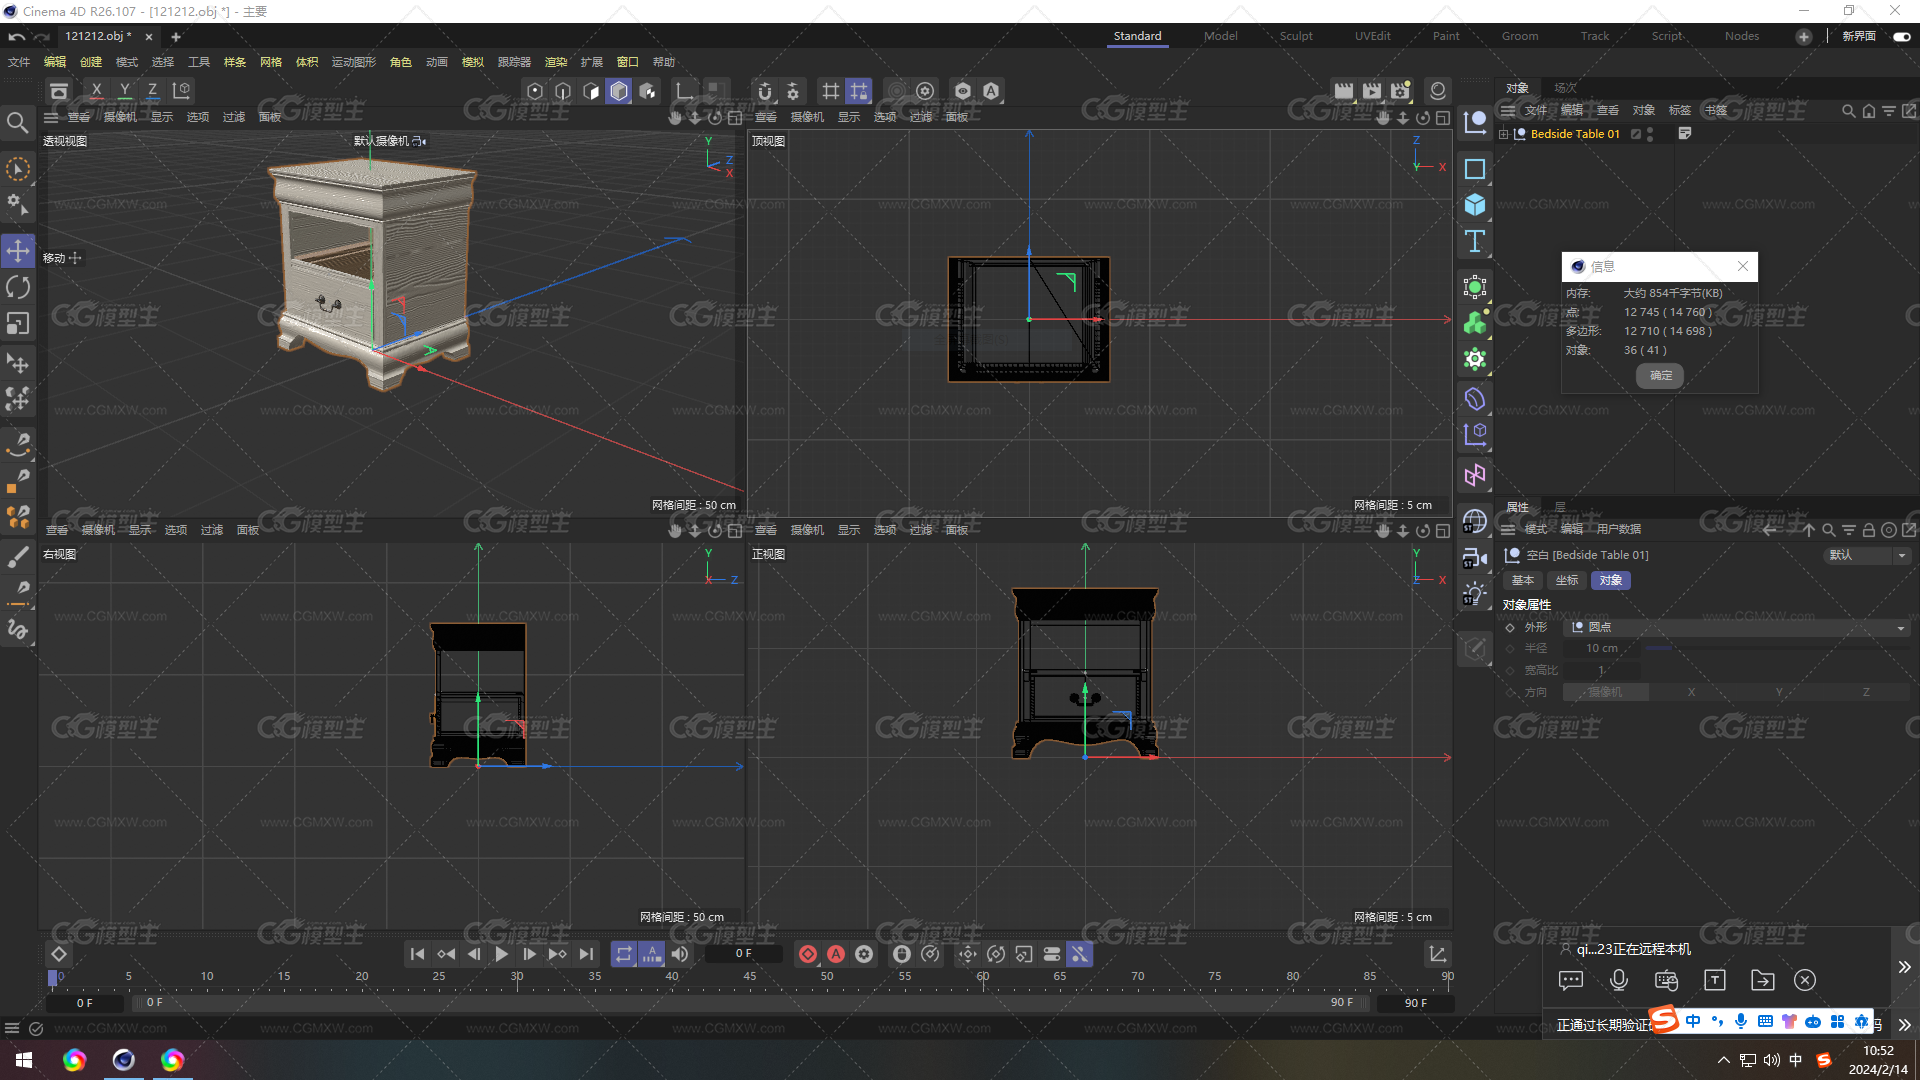Screen dimensions: 1920x1080
Task: Play the animation forward
Action: pyautogui.click(x=501, y=954)
